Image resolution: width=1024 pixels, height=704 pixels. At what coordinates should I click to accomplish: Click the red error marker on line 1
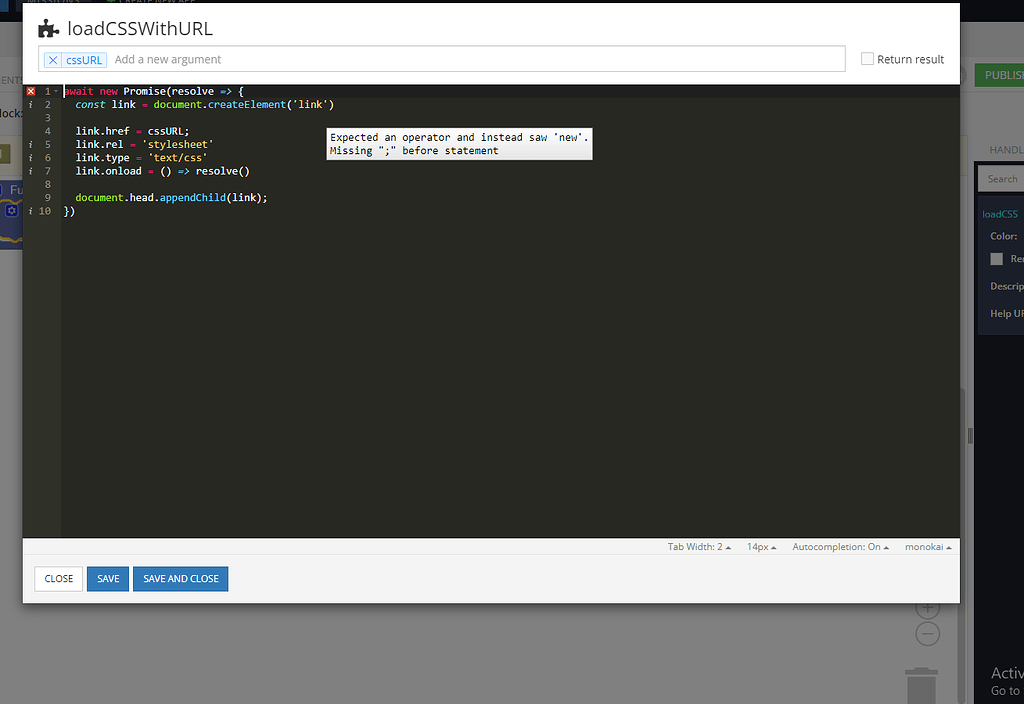pos(30,90)
